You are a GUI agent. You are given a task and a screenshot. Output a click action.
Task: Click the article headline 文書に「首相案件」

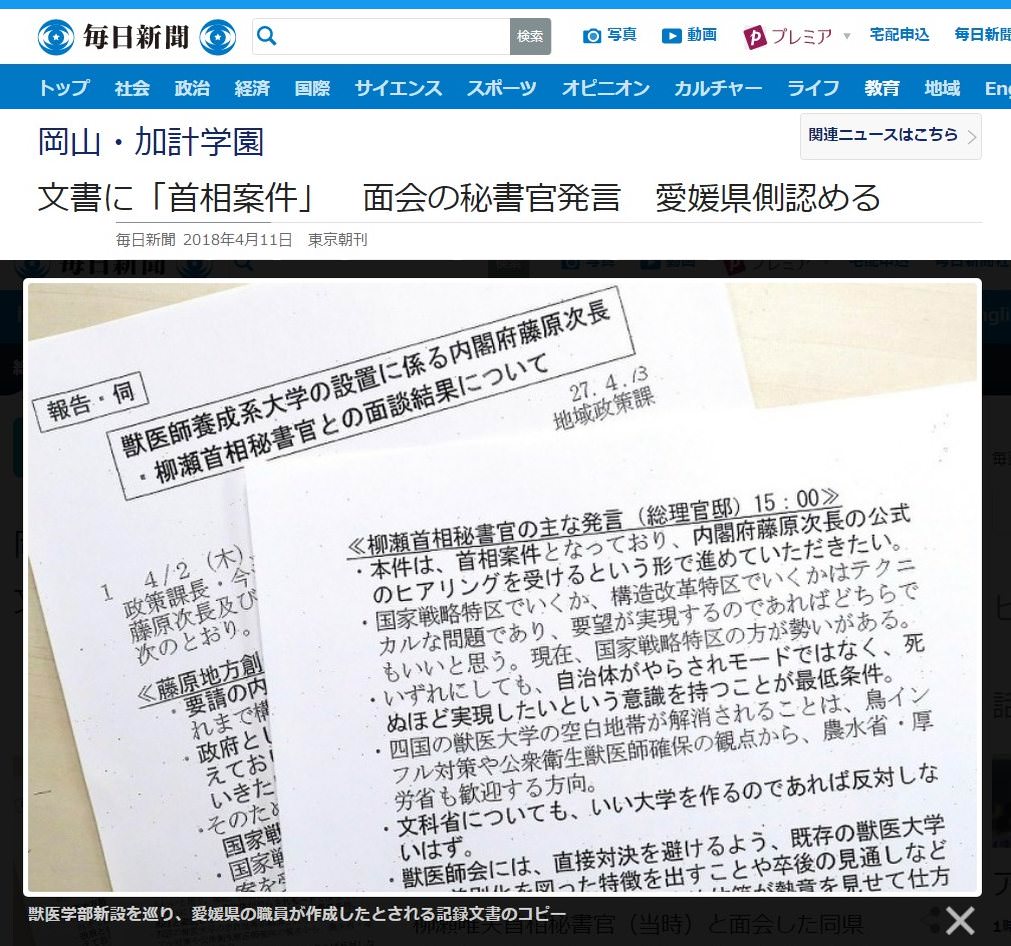click(459, 197)
